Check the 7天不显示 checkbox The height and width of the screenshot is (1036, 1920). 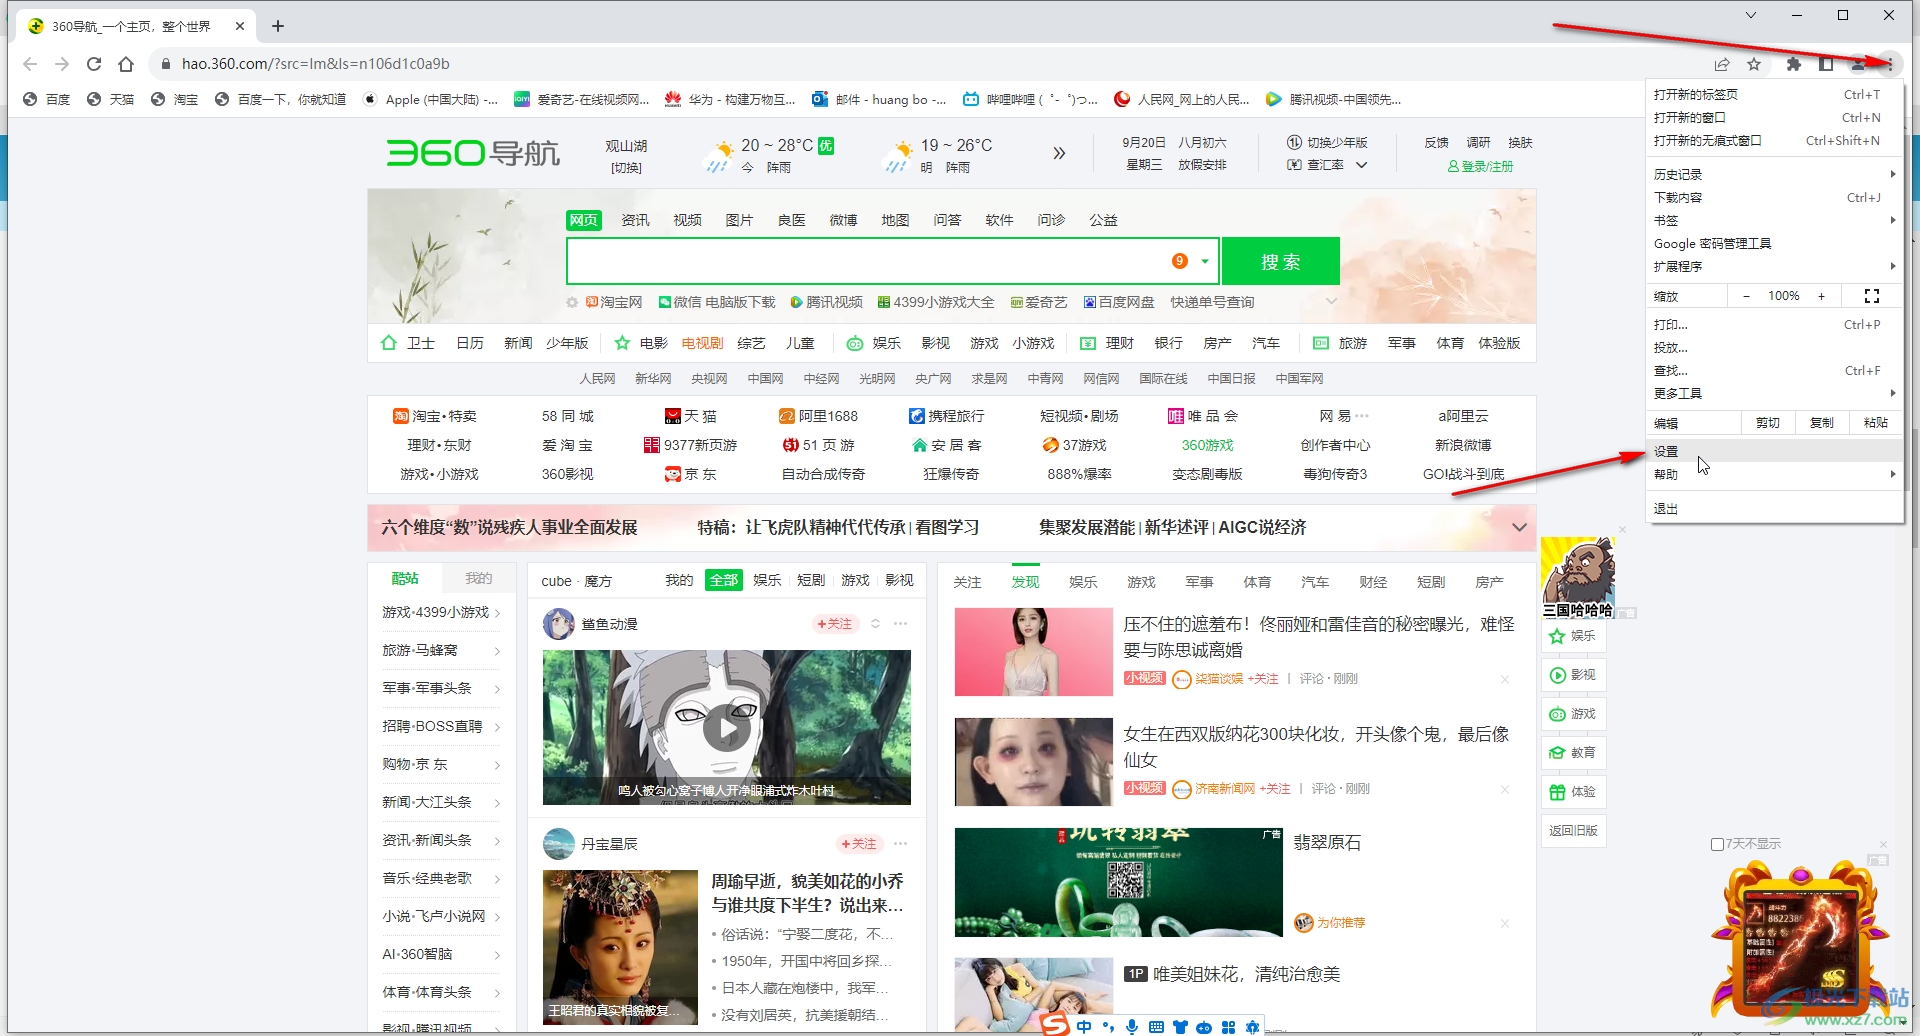(1717, 844)
